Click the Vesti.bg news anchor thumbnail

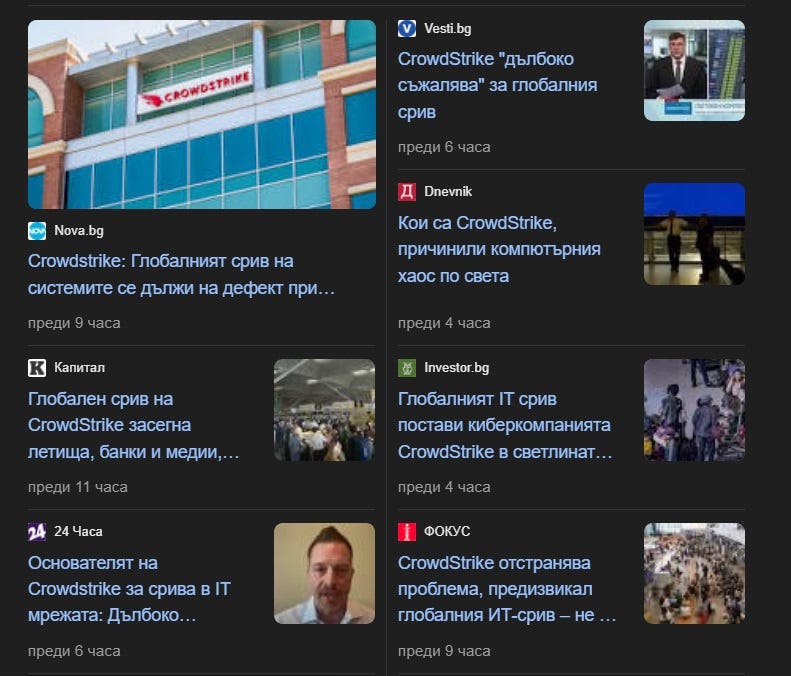click(x=694, y=71)
